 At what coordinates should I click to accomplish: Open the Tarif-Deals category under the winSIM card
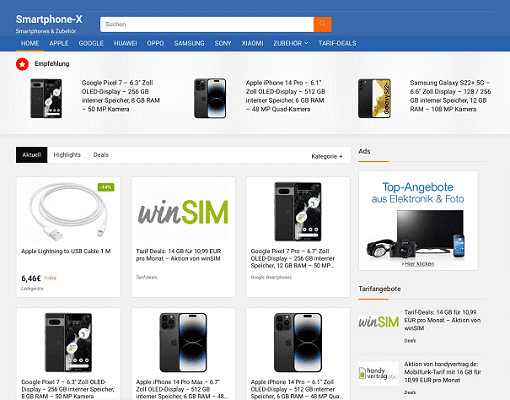point(146,277)
